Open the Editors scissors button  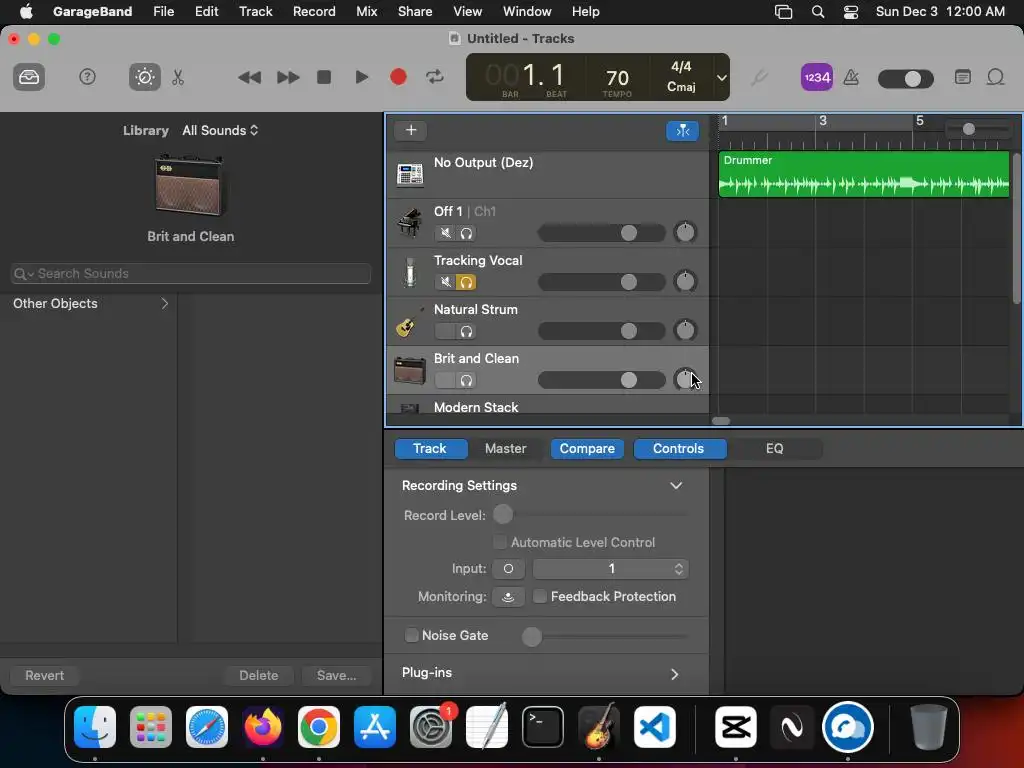coord(178,78)
